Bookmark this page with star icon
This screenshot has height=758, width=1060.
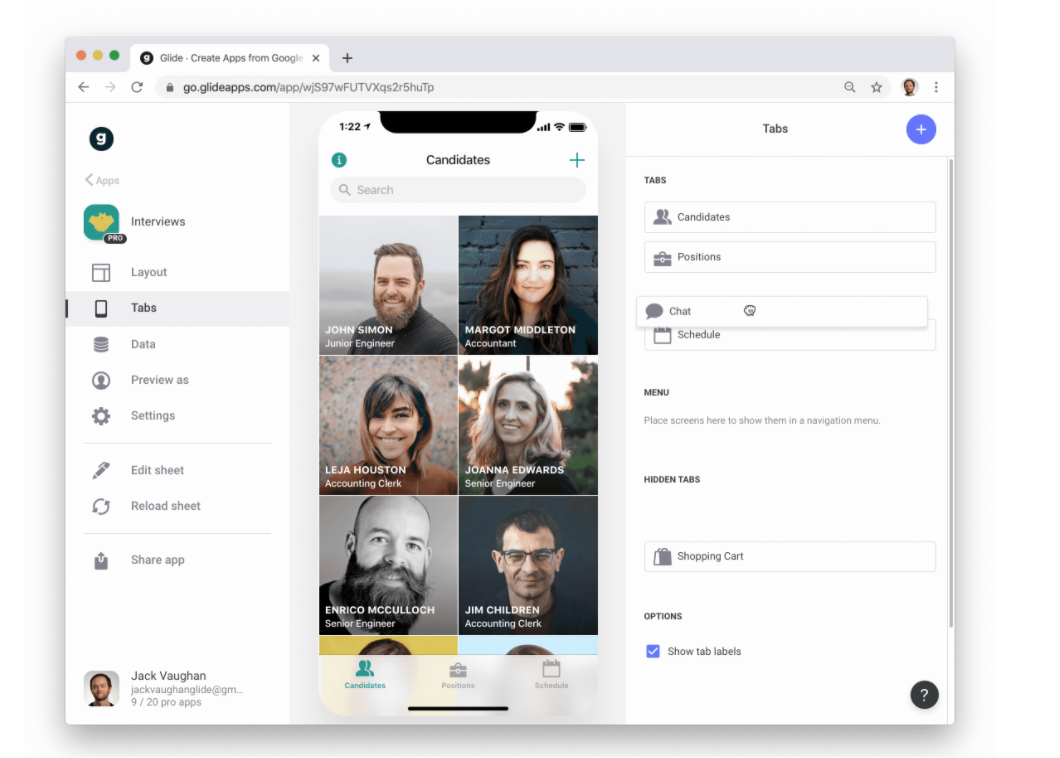click(877, 87)
